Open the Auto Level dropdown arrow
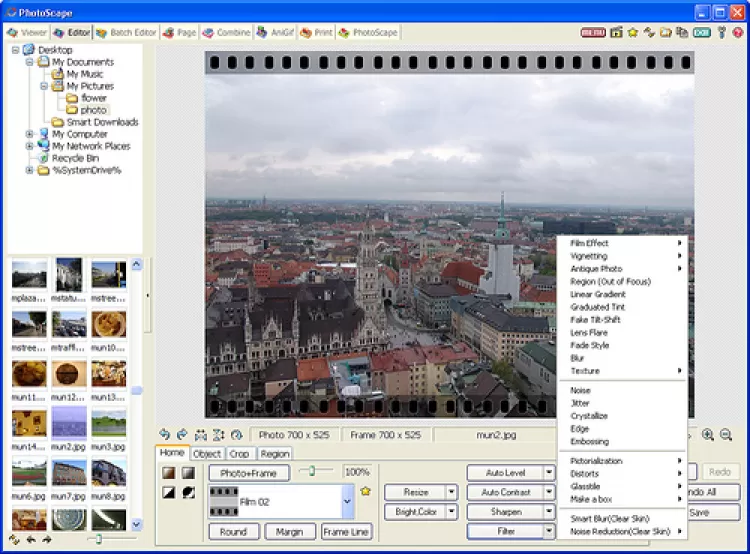This screenshot has height=554, width=750. click(x=549, y=472)
